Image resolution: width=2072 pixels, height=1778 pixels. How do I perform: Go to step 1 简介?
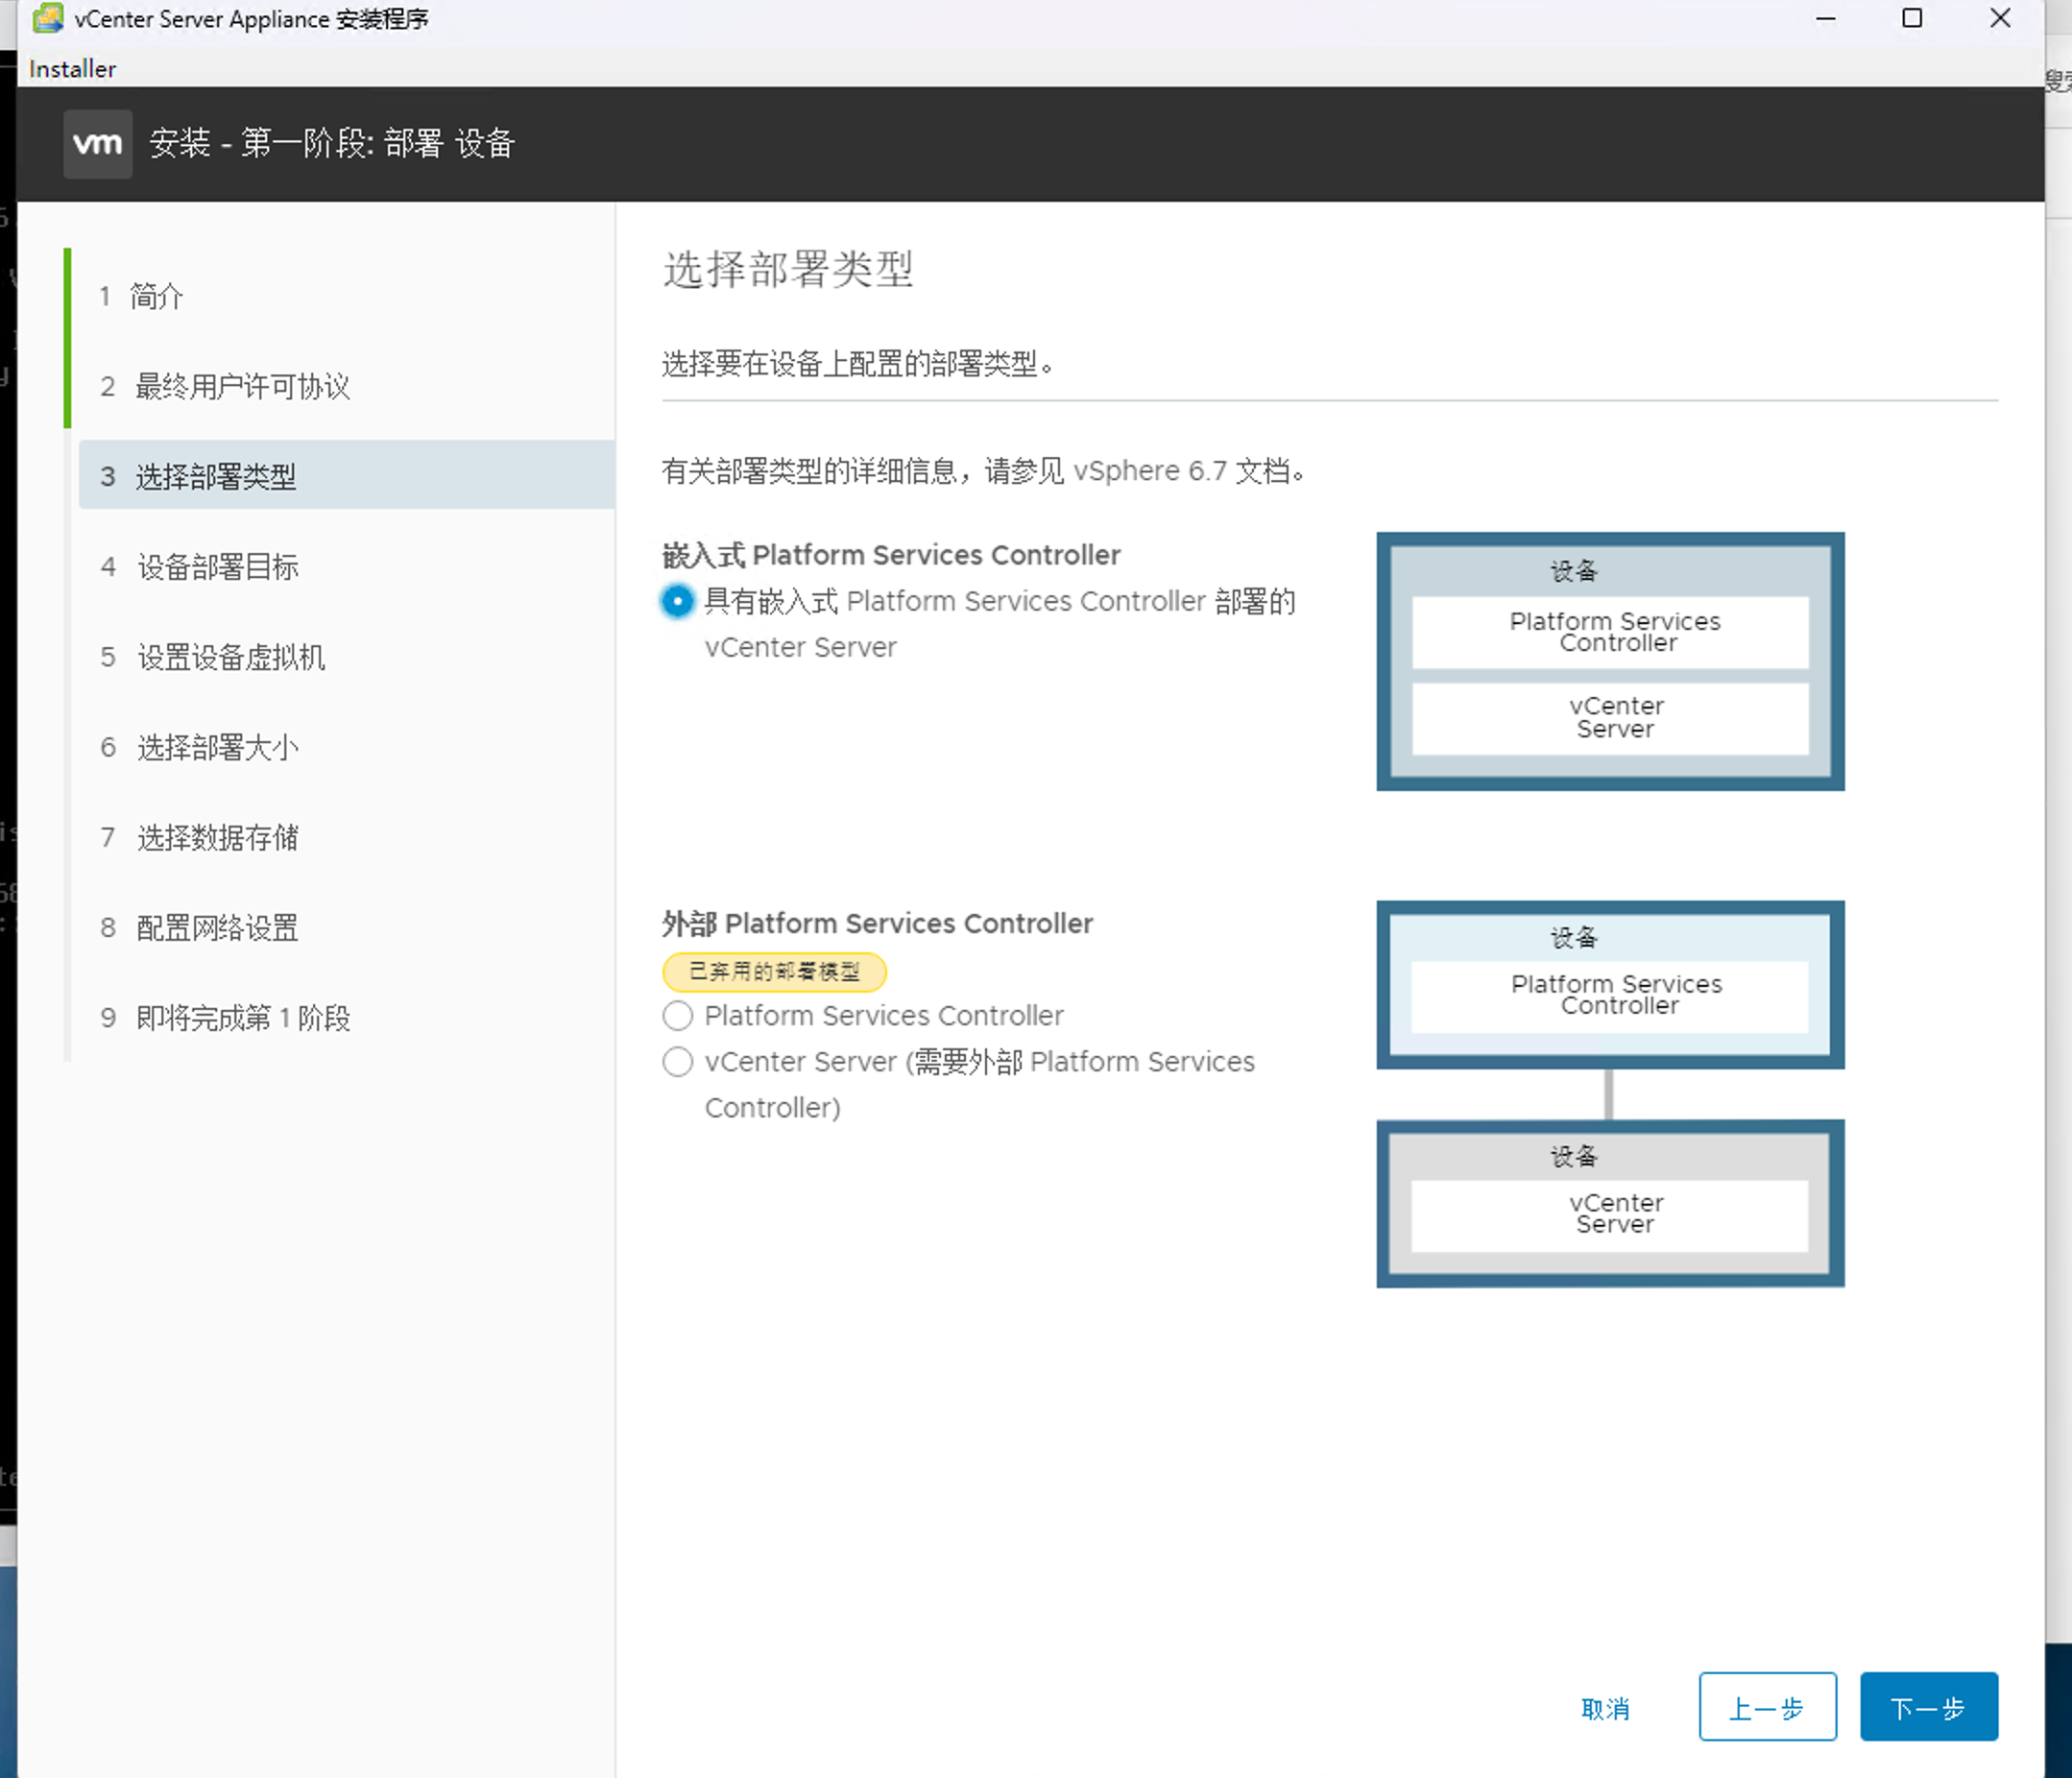pyautogui.click(x=142, y=296)
